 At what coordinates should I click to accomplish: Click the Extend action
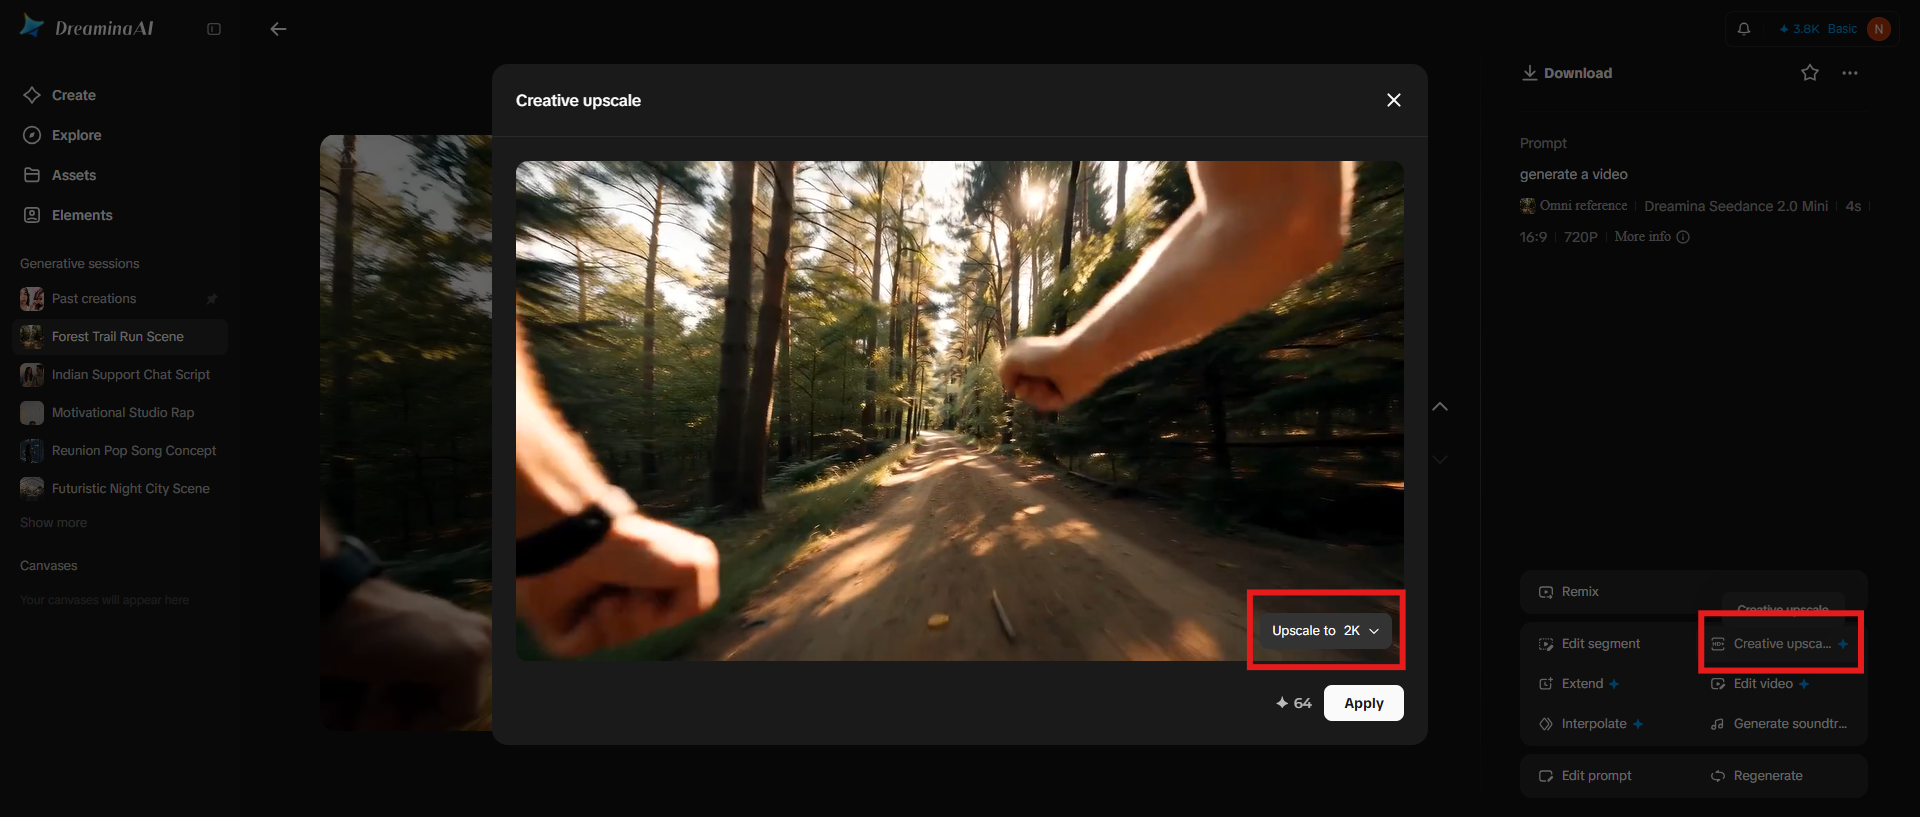pyautogui.click(x=1579, y=684)
